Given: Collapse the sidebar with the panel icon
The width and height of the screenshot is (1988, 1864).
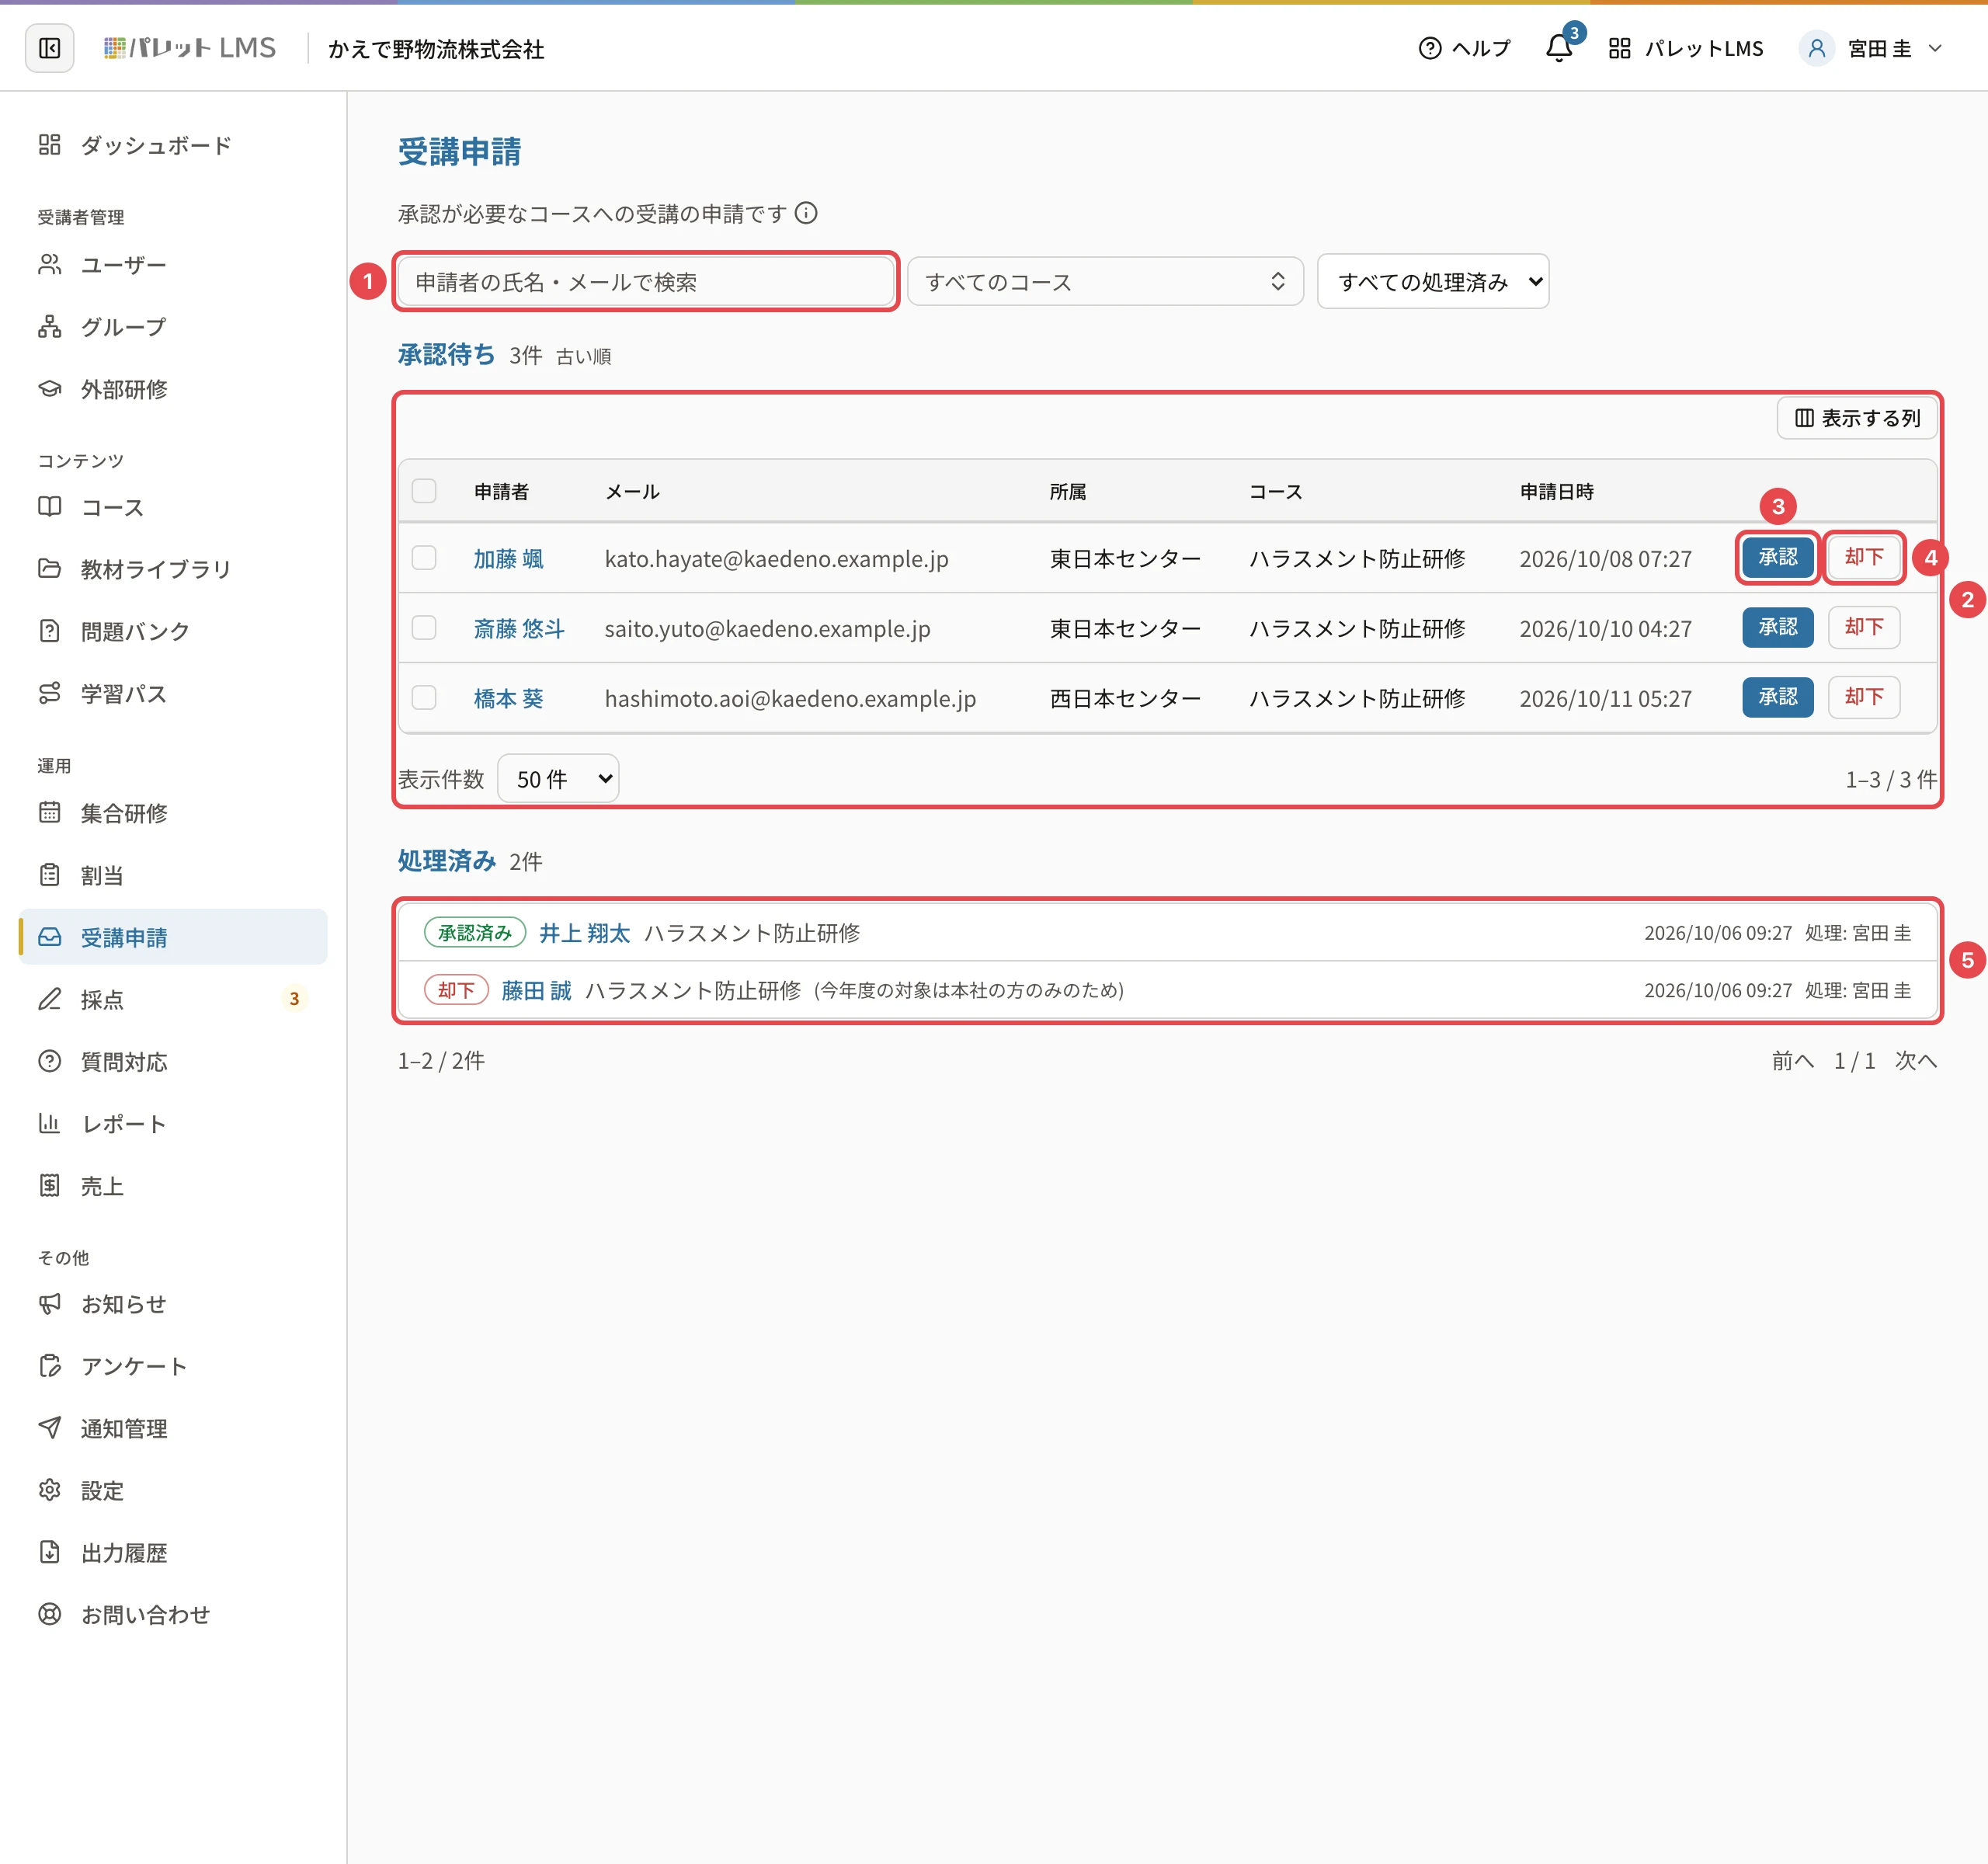Looking at the screenshot, I should (49, 48).
